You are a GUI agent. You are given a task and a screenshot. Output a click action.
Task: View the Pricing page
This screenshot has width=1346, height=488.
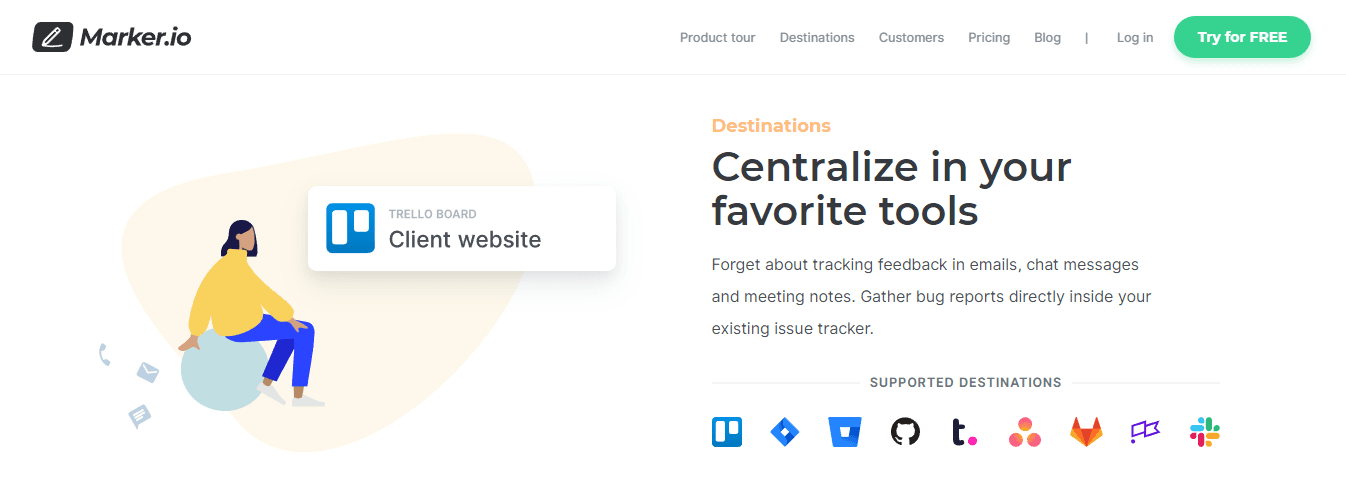point(989,38)
